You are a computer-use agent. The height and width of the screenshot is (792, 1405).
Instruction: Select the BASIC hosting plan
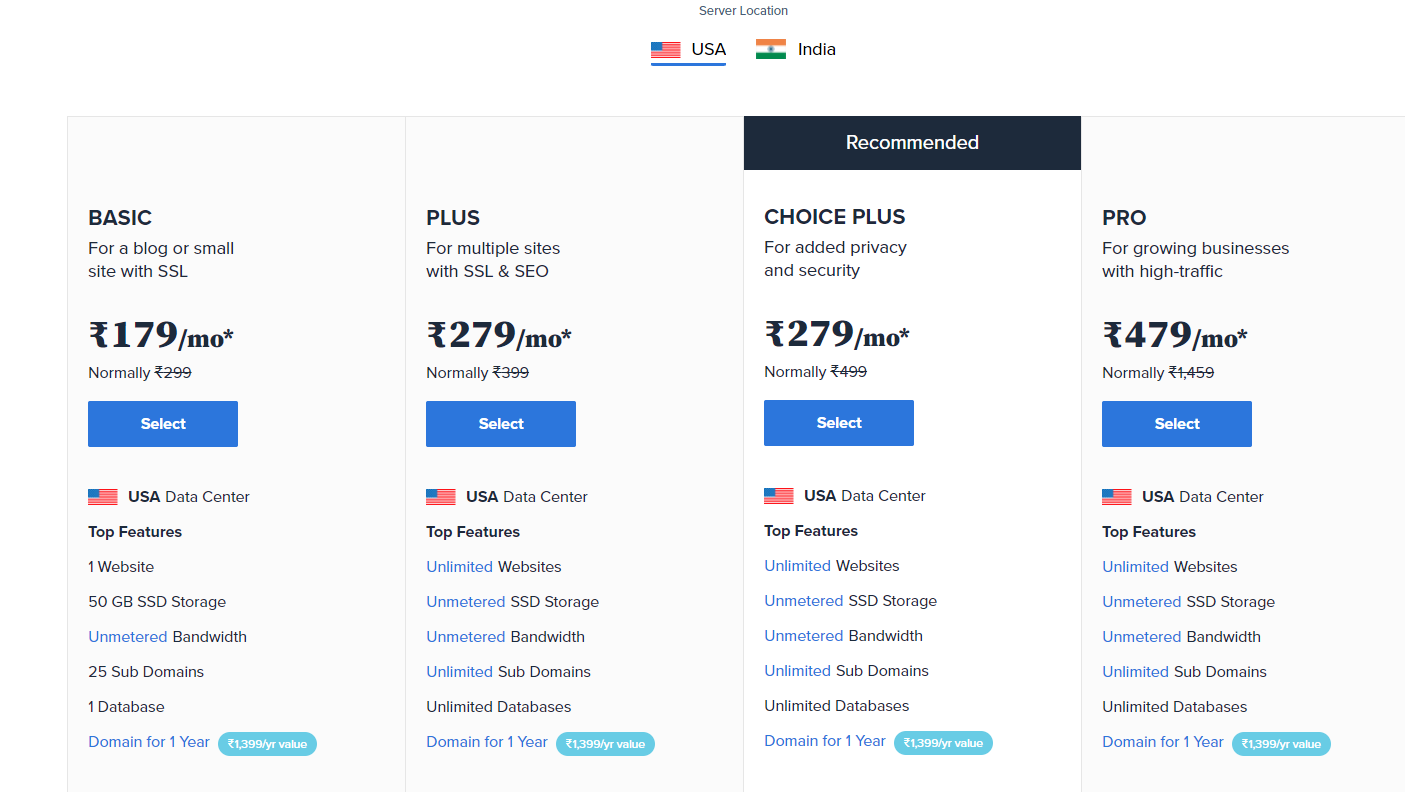click(163, 424)
